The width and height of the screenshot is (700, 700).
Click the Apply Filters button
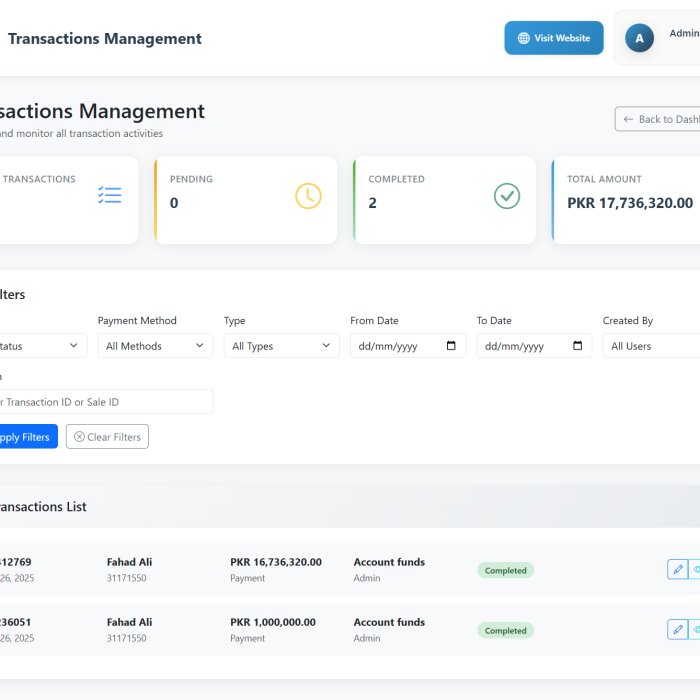tap(25, 437)
